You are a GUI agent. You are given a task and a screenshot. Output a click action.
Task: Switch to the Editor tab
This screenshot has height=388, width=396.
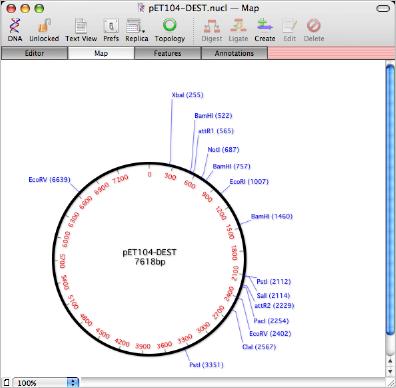pyautogui.click(x=34, y=53)
